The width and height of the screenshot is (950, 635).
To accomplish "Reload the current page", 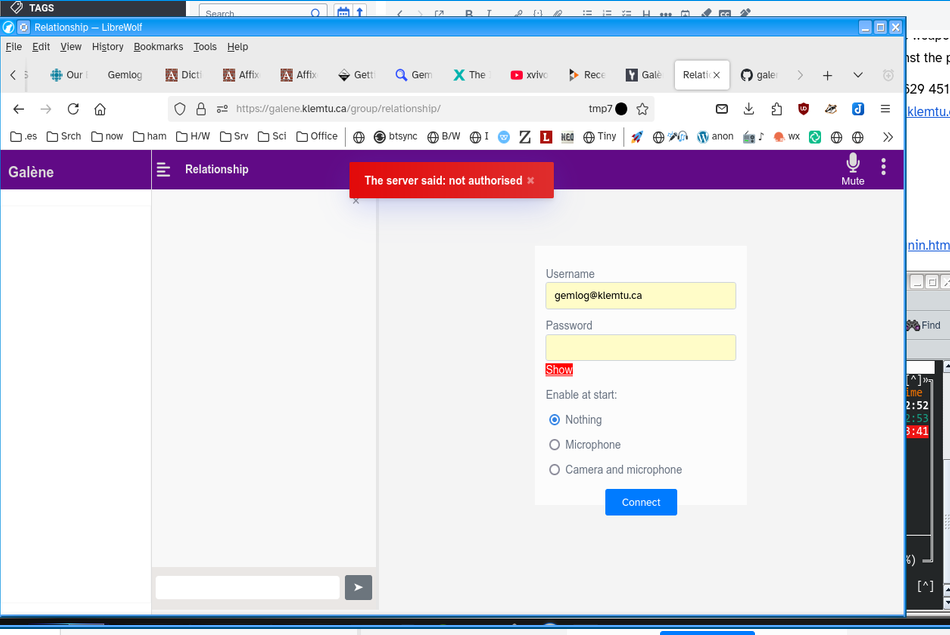I will tap(73, 109).
